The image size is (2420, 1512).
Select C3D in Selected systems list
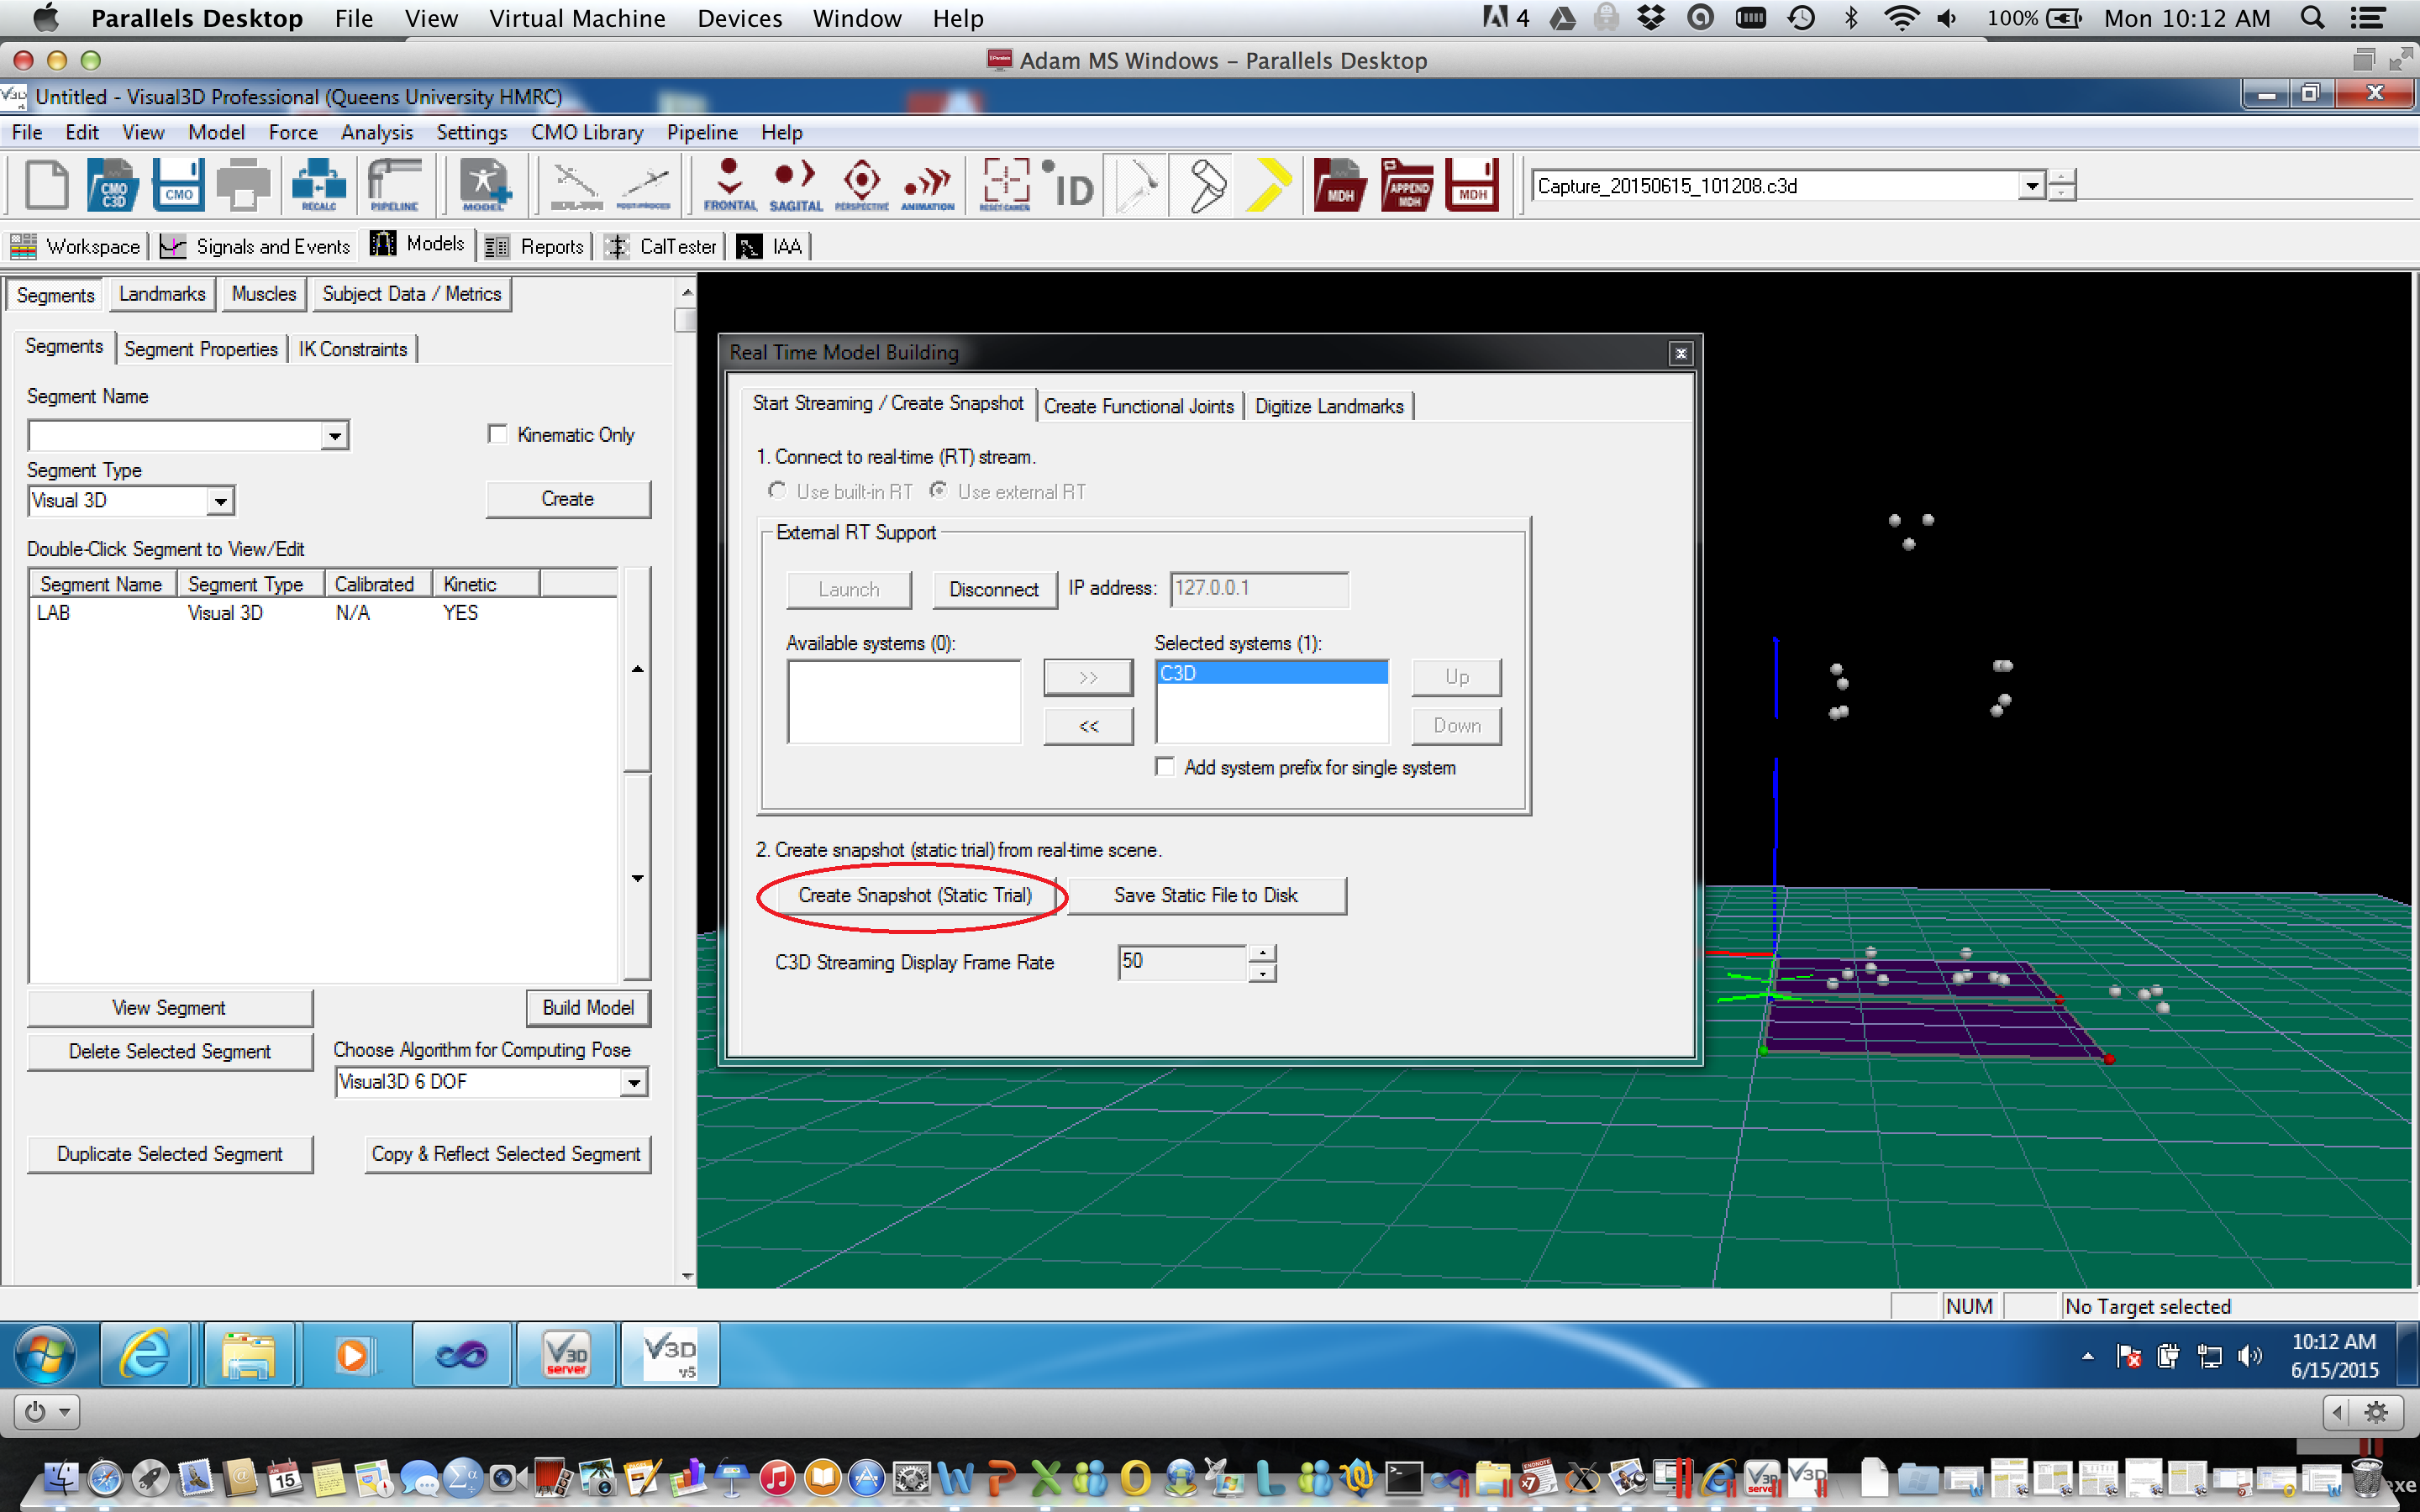coord(1272,673)
